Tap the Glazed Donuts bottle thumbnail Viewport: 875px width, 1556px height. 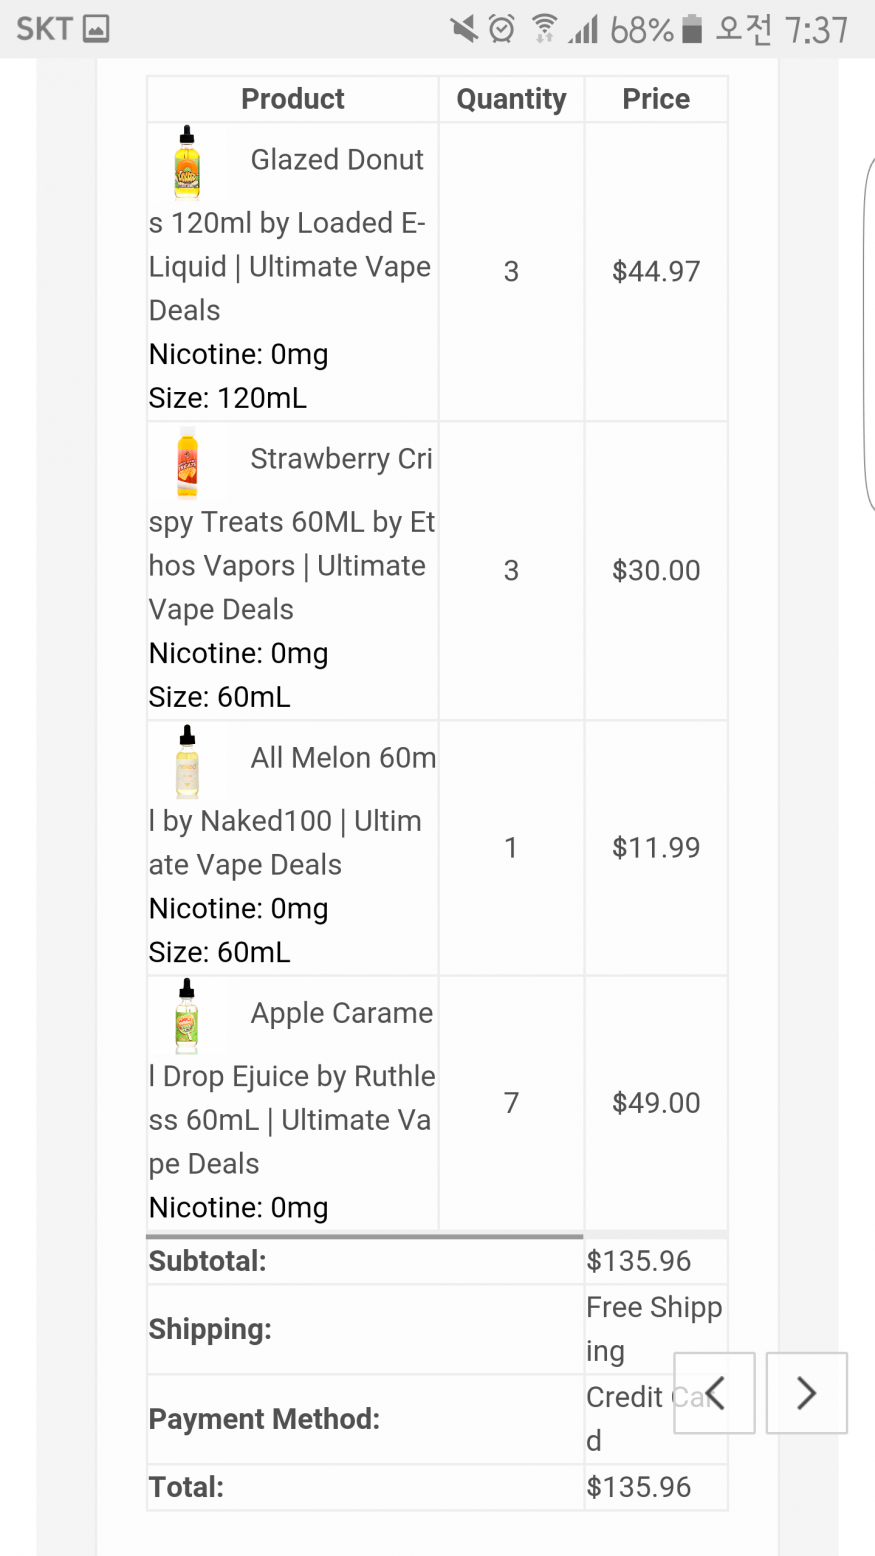[187, 163]
